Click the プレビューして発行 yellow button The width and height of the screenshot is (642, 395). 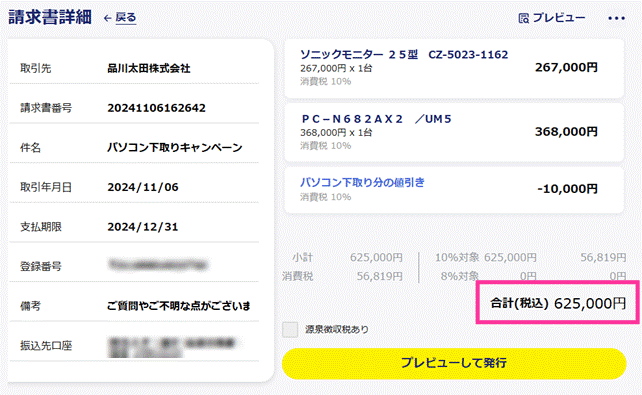click(x=454, y=363)
